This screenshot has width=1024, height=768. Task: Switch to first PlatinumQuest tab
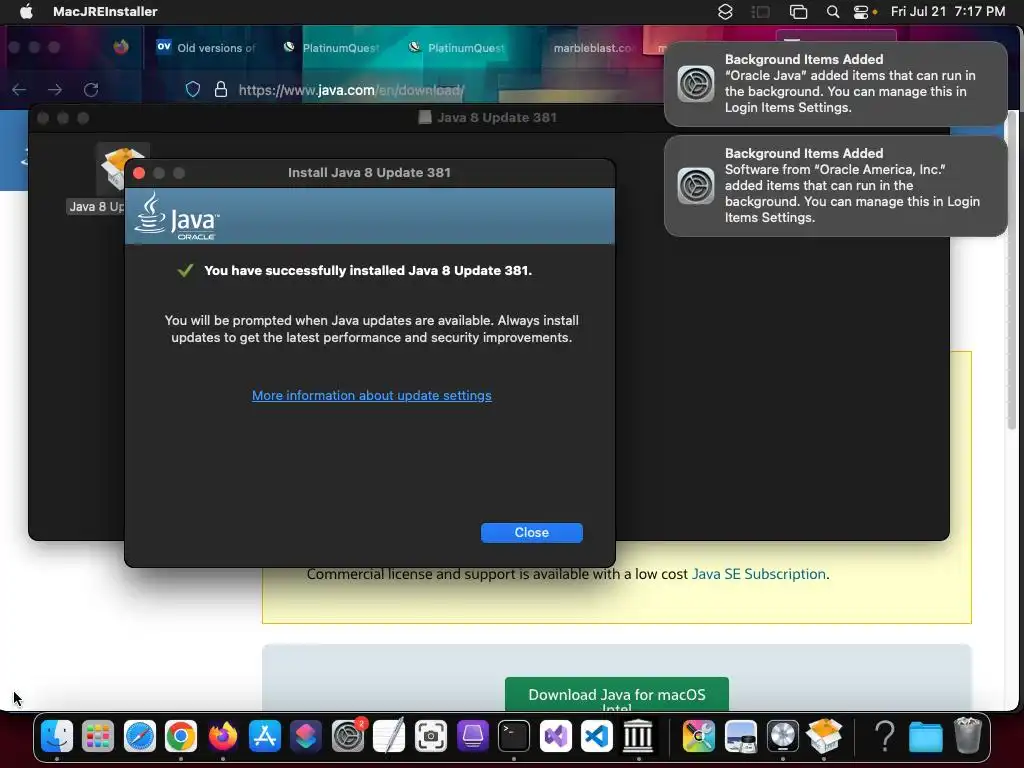click(x=332, y=48)
